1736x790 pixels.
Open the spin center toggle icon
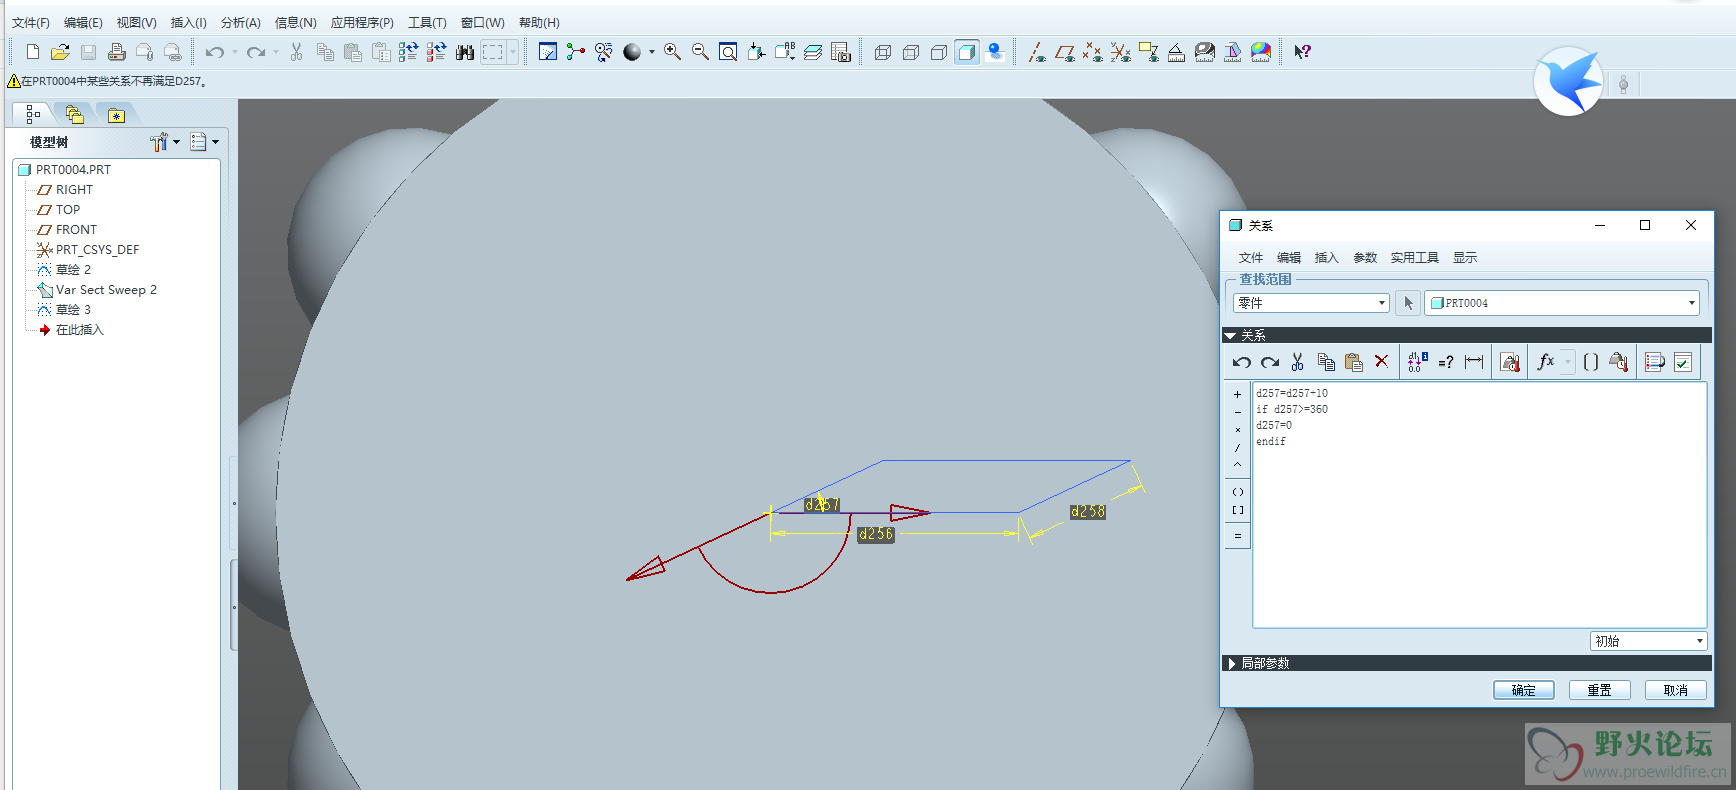575,52
